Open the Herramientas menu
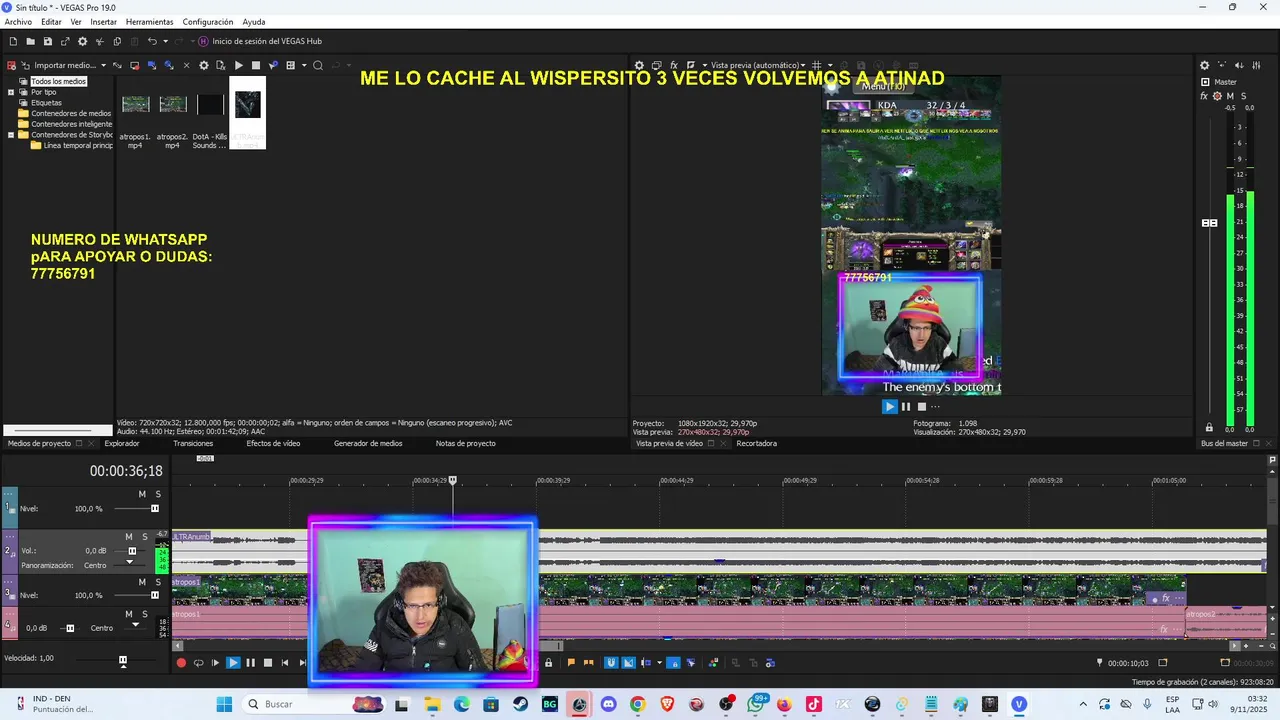1280x720 pixels. pyautogui.click(x=149, y=22)
